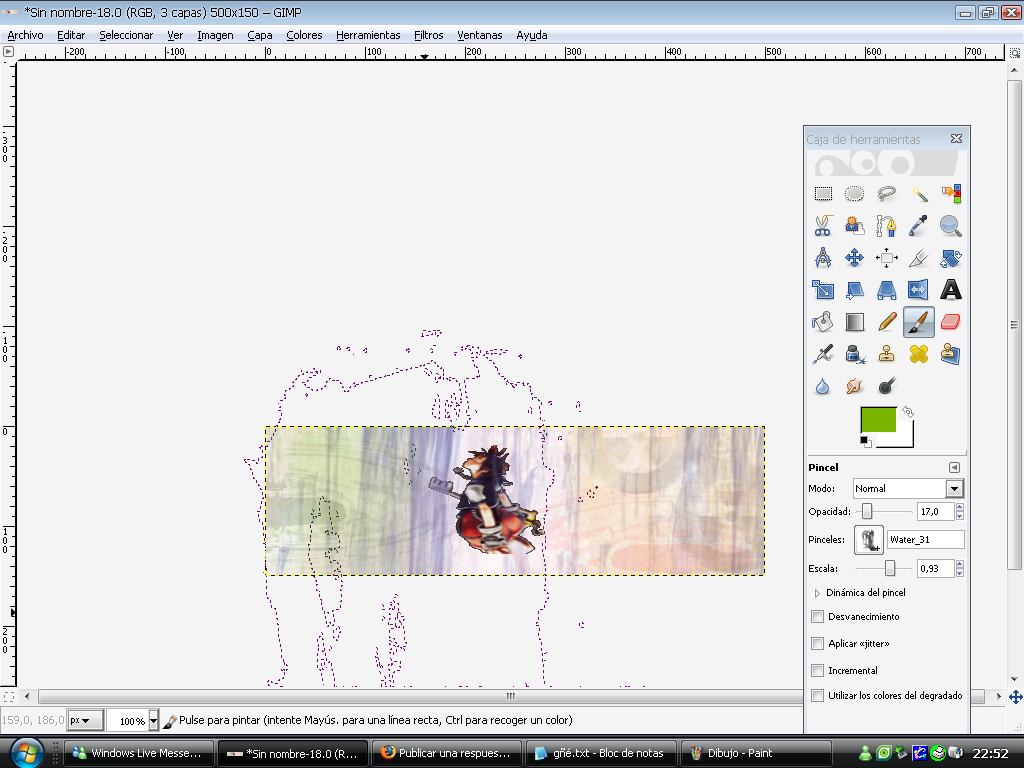Screen dimensions: 1024x768
Task: Switch to Dibujo - Paint in taskbar
Action: [756, 753]
